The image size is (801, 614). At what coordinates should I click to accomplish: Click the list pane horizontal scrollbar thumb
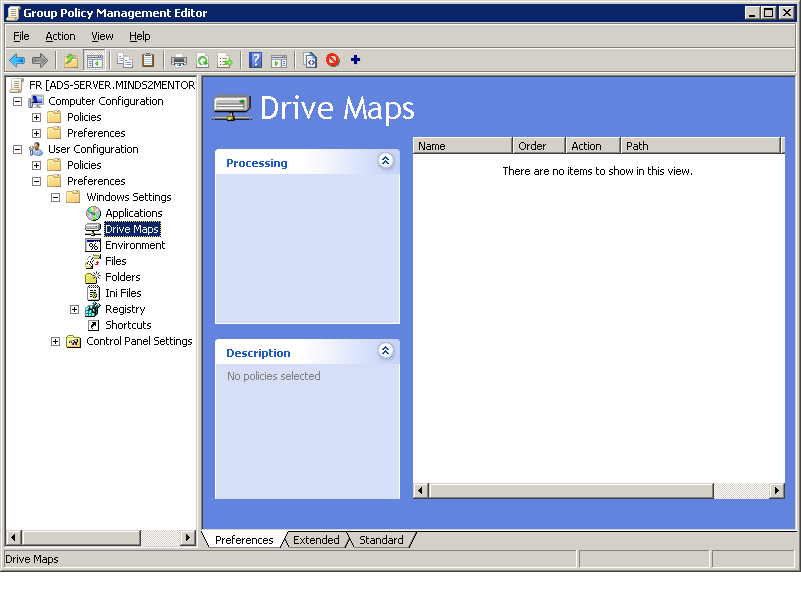coord(571,491)
